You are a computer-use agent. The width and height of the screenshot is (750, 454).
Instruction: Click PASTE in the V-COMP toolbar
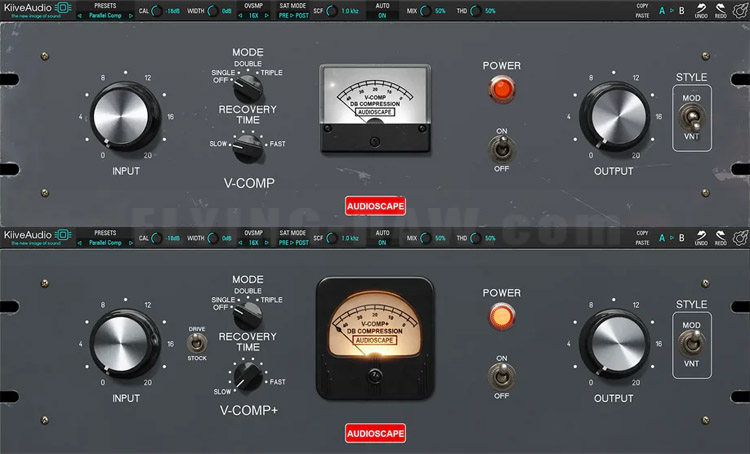(x=642, y=15)
